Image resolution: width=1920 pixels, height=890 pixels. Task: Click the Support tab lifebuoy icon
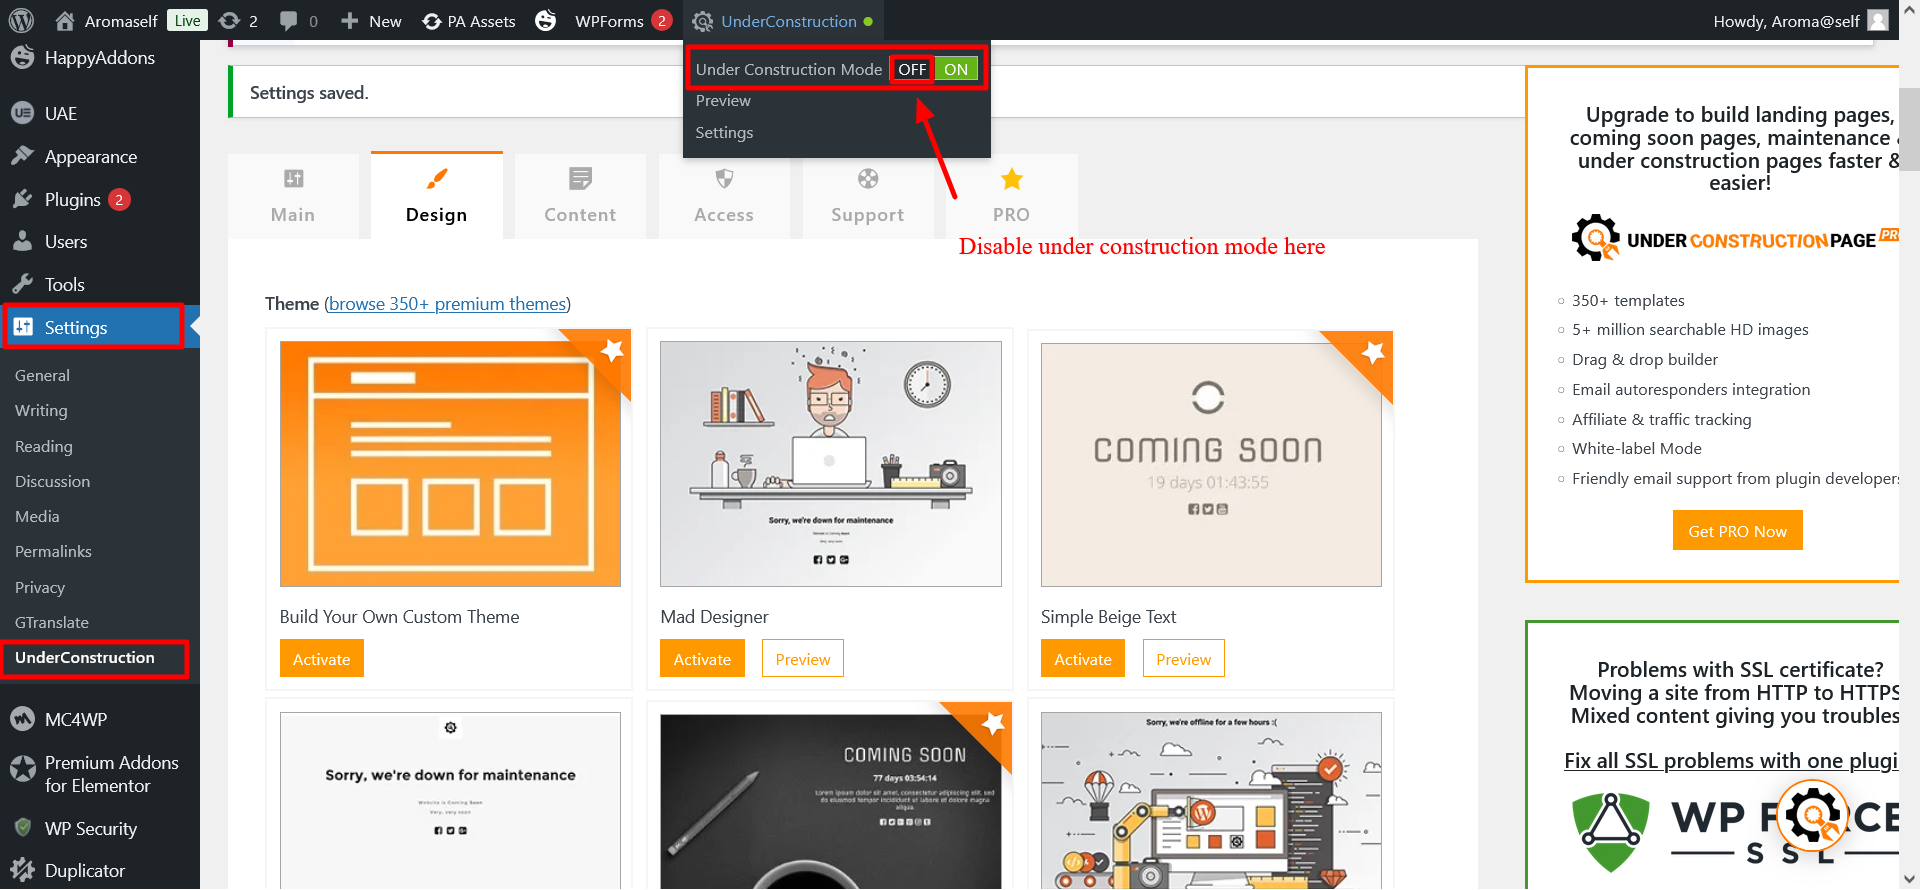[x=868, y=179]
